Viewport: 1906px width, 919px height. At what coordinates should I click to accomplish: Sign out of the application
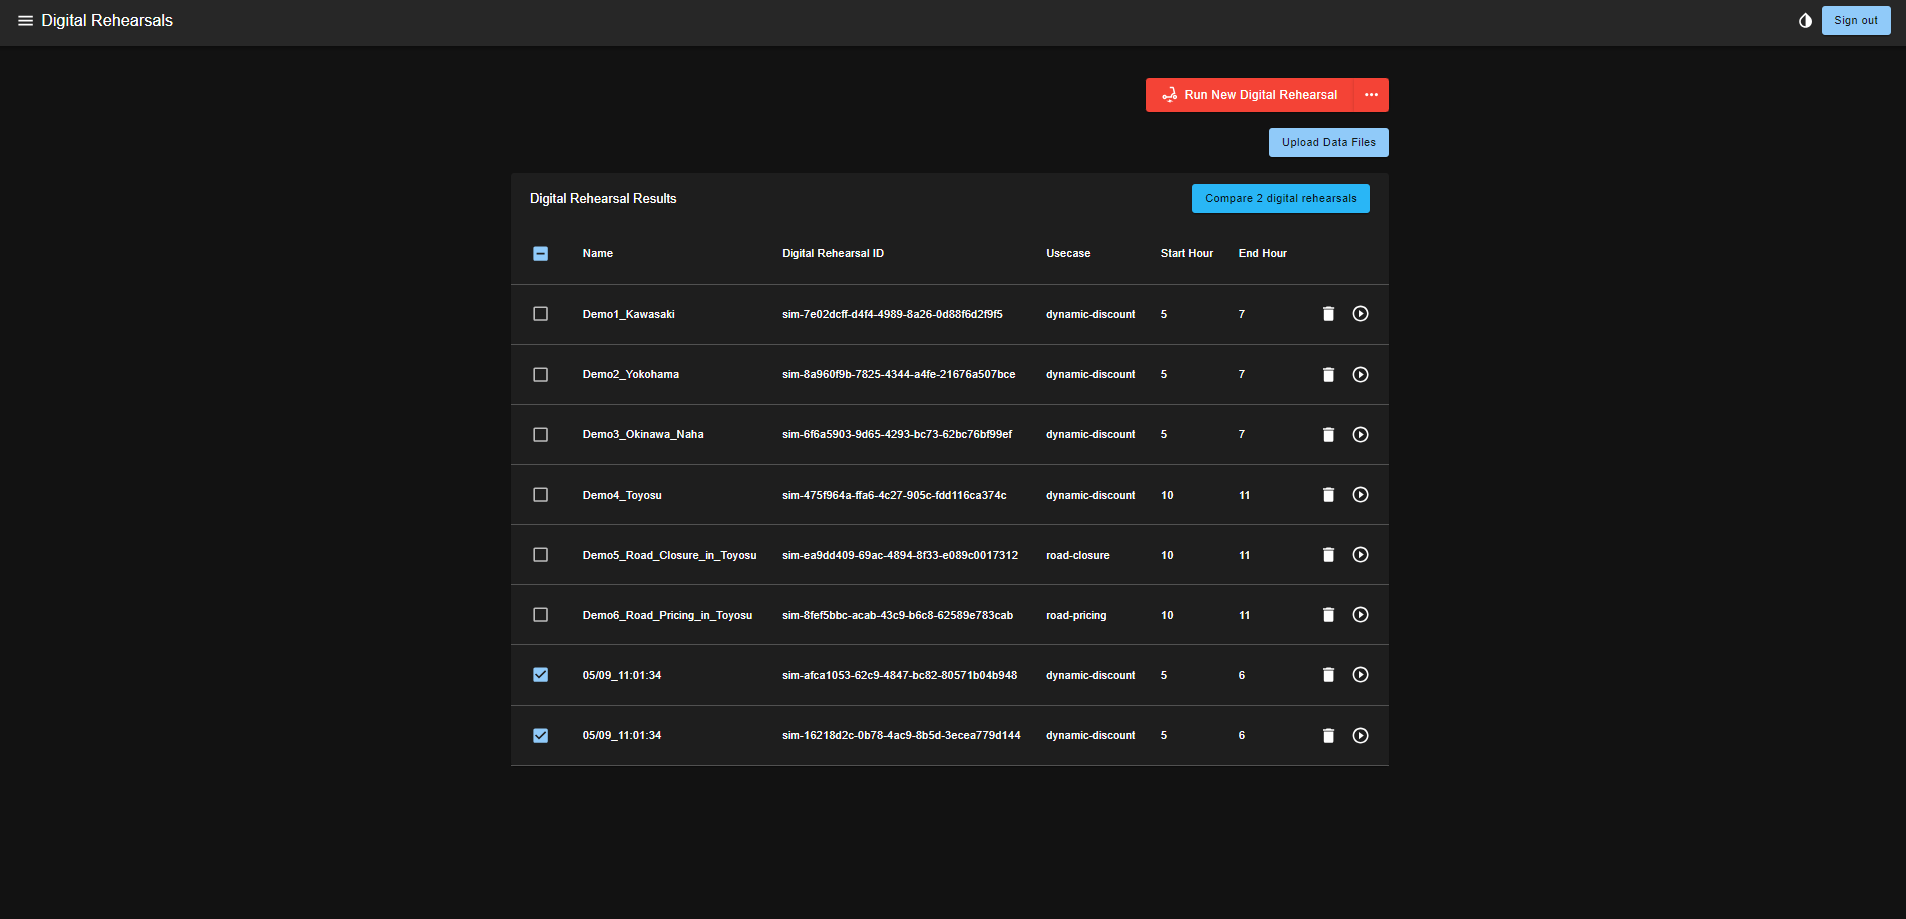pyautogui.click(x=1855, y=21)
